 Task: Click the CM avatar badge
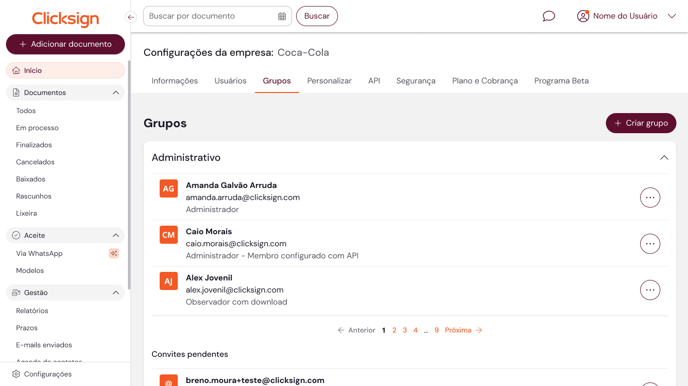[168, 235]
